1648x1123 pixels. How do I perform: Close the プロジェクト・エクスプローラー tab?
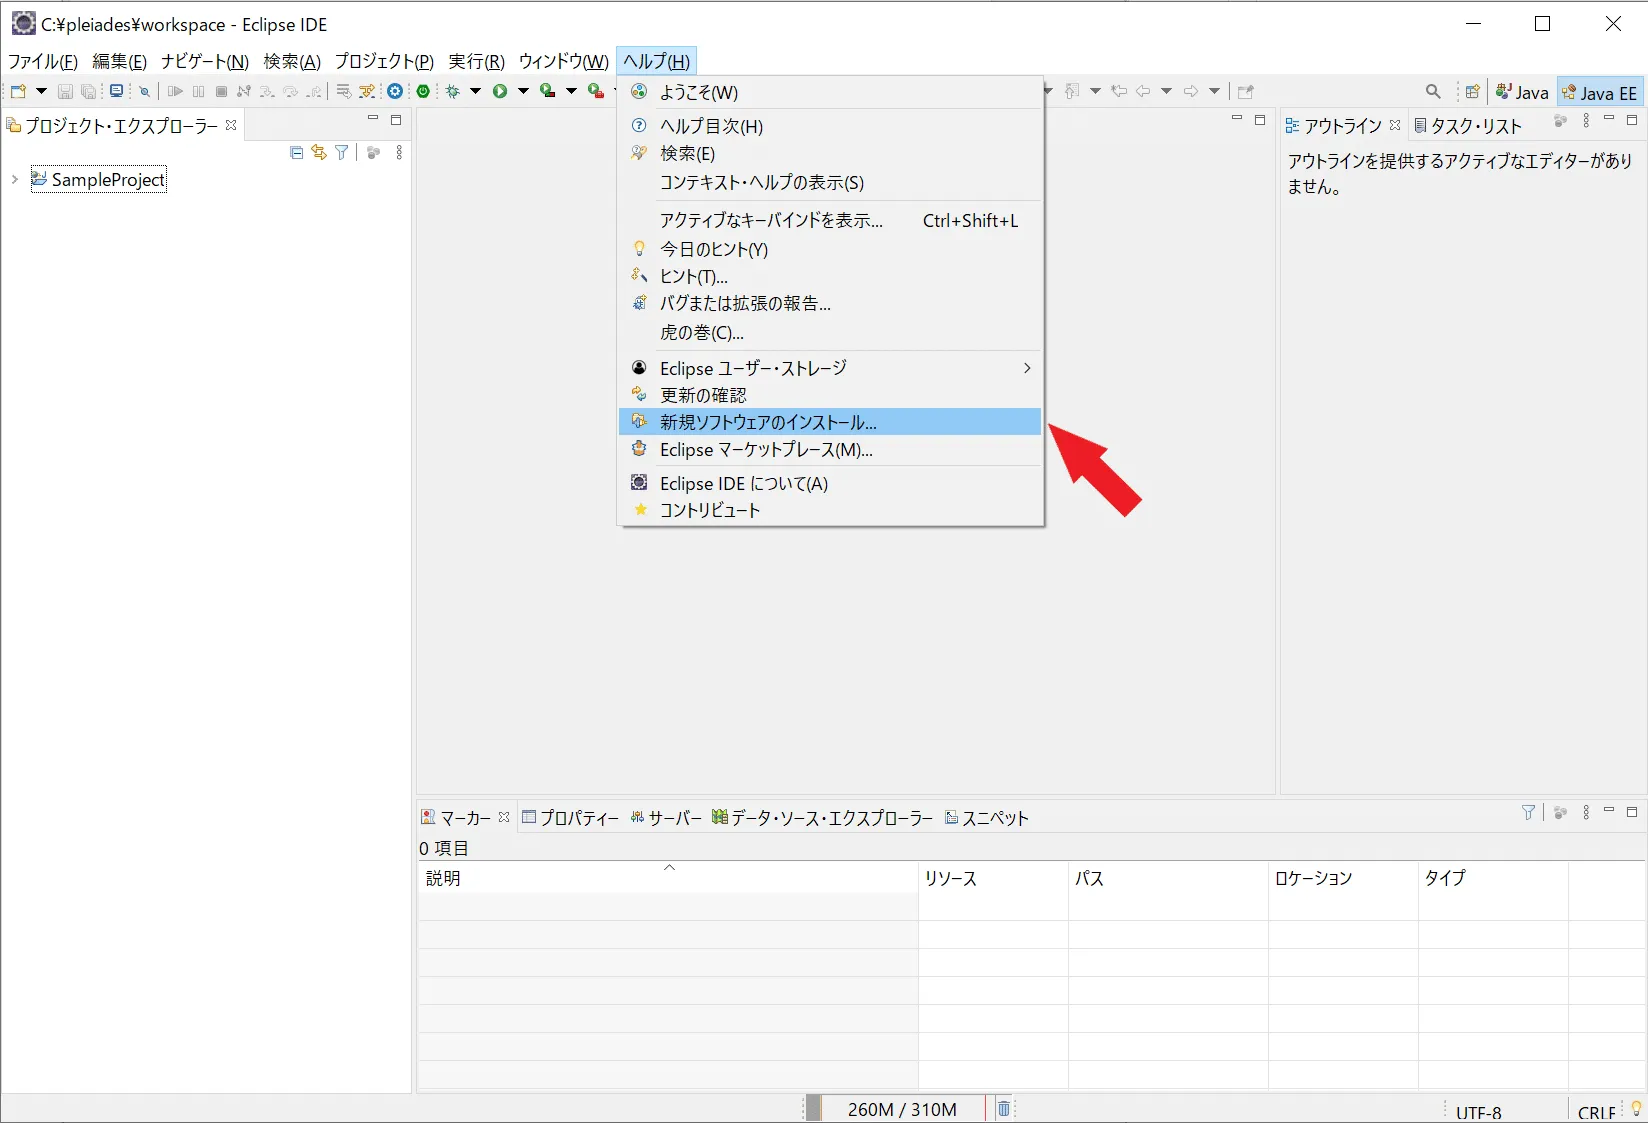click(231, 125)
